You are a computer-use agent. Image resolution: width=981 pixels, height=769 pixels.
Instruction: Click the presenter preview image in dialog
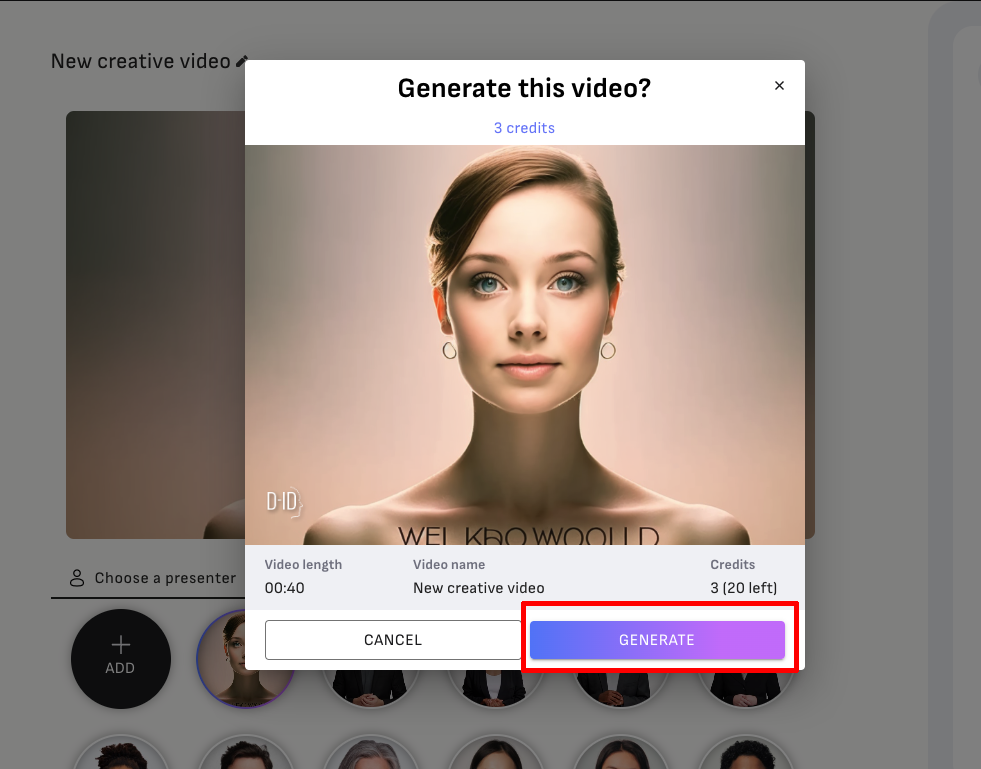point(524,345)
